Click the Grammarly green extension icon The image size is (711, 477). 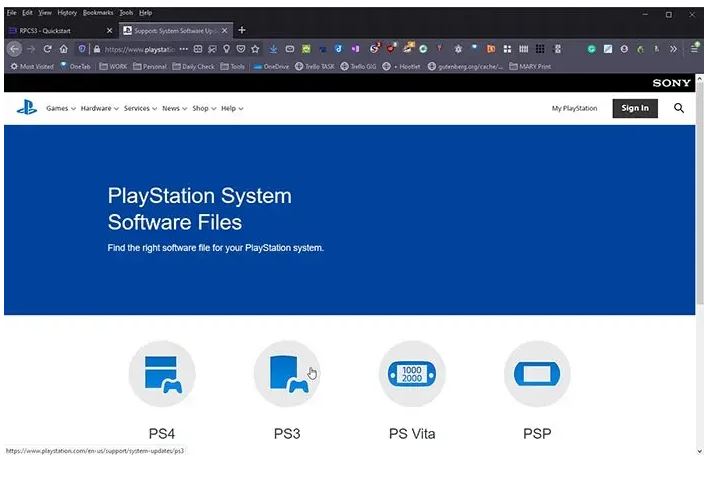[x=591, y=49]
